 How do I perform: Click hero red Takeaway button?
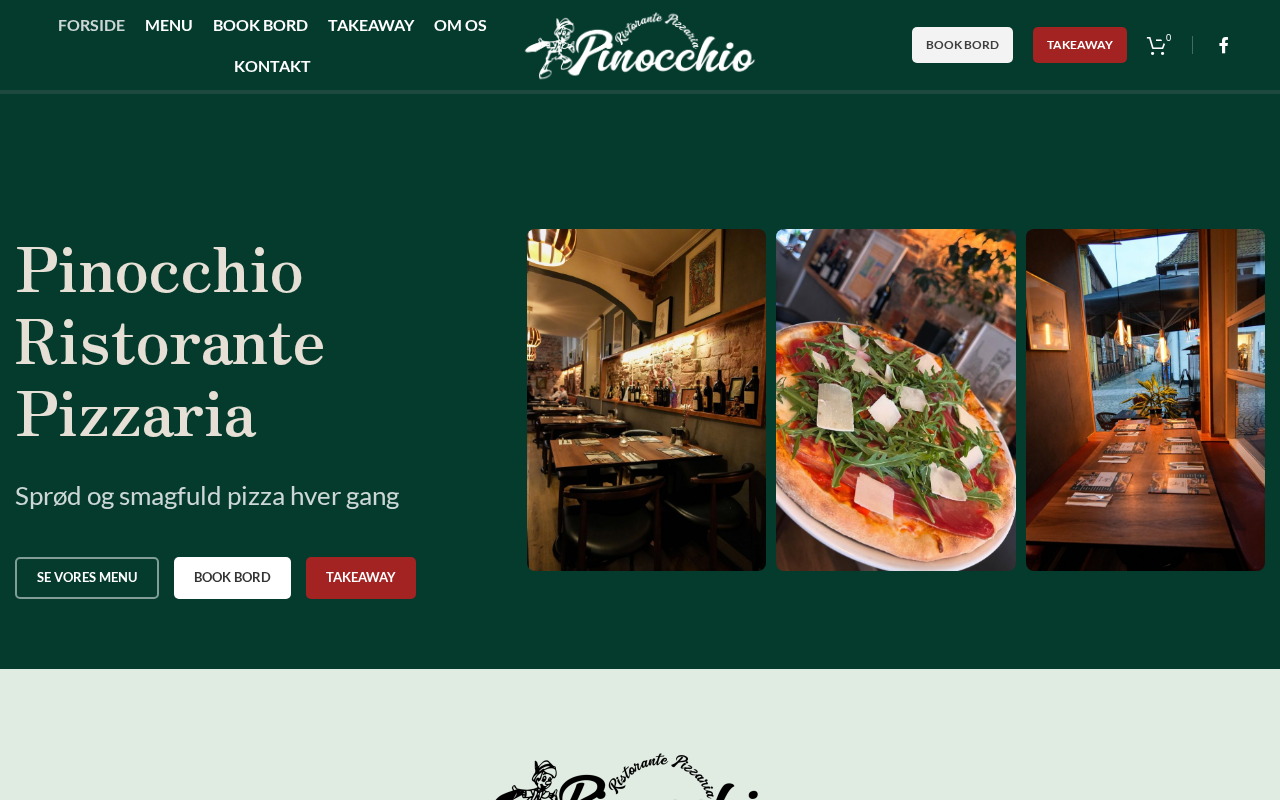[361, 578]
